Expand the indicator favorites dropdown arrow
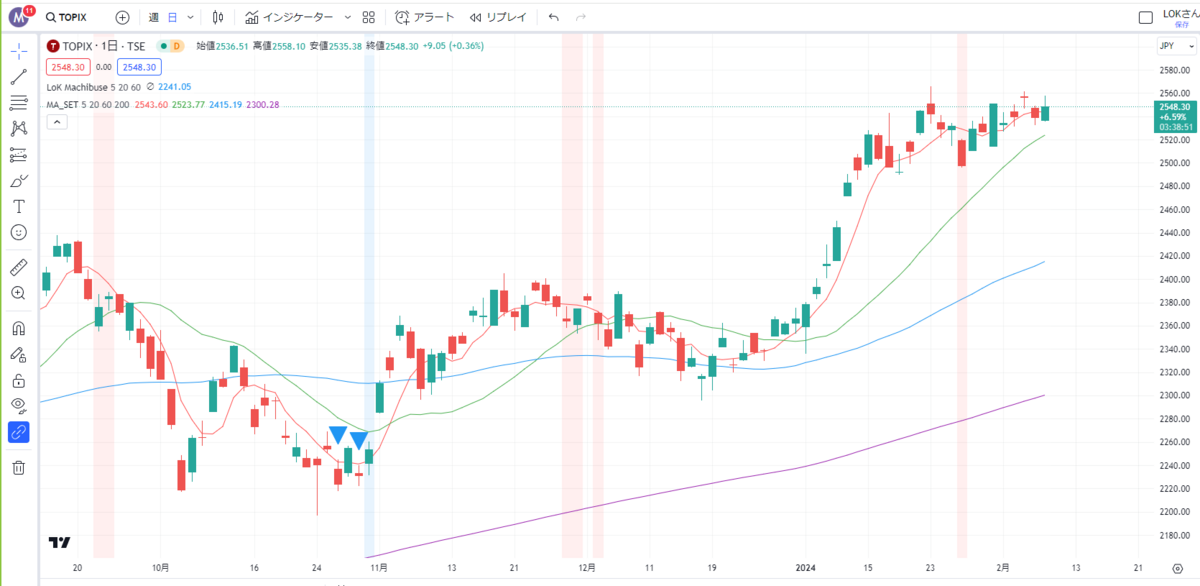Image resolution: width=1200 pixels, height=586 pixels. [347, 18]
